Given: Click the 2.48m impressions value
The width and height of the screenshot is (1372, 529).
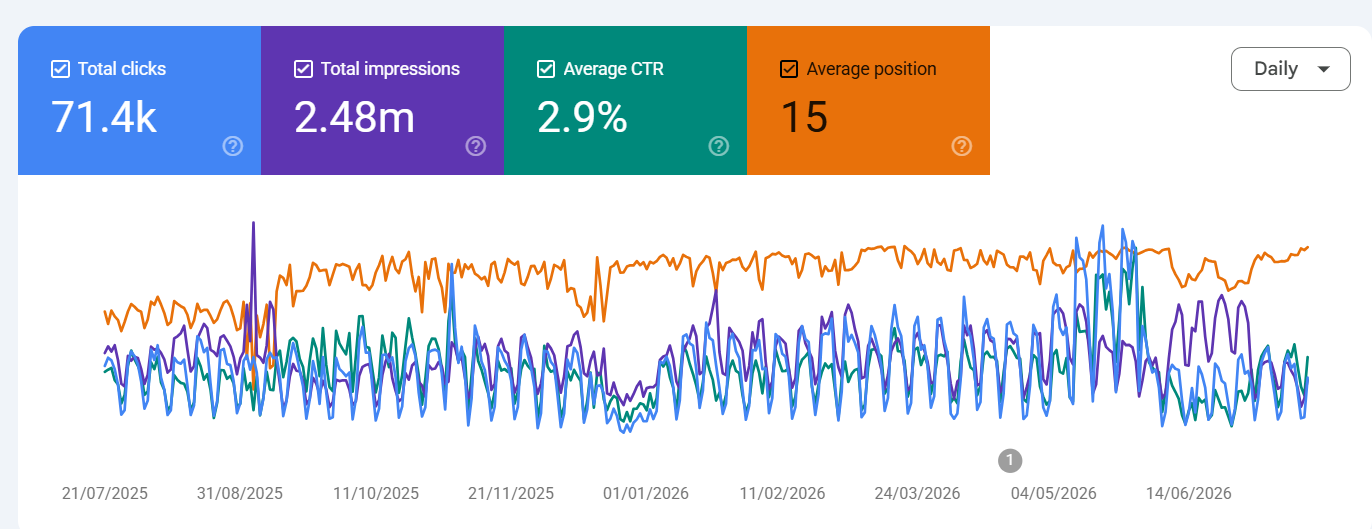Looking at the screenshot, I should pyautogui.click(x=354, y=118).
